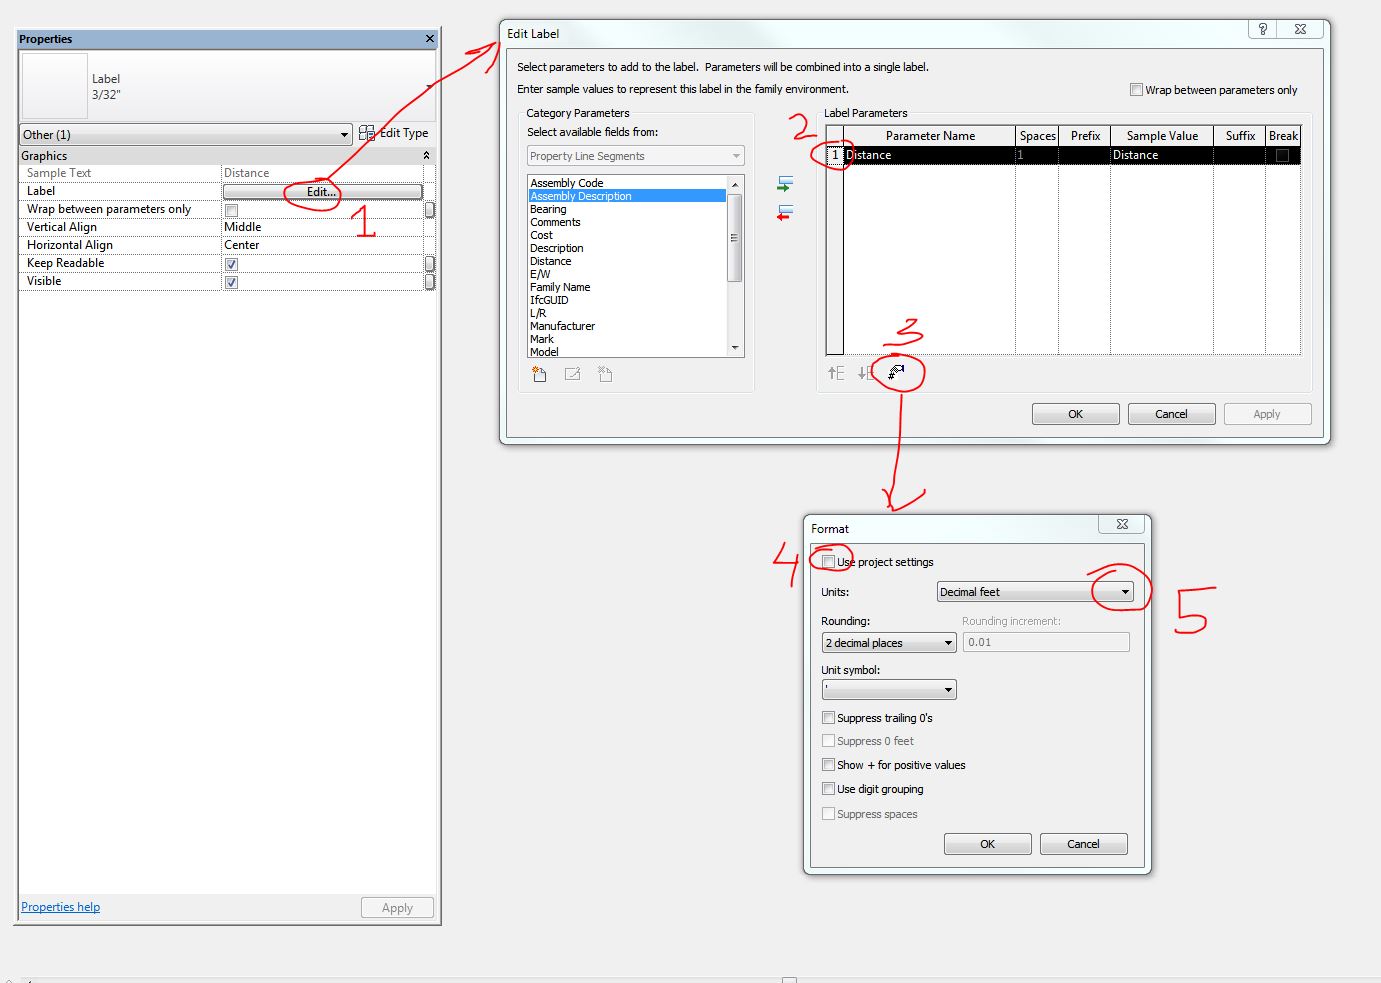Open the parameter units format editor icon
Screen dimensions: 1381x983
897,372
